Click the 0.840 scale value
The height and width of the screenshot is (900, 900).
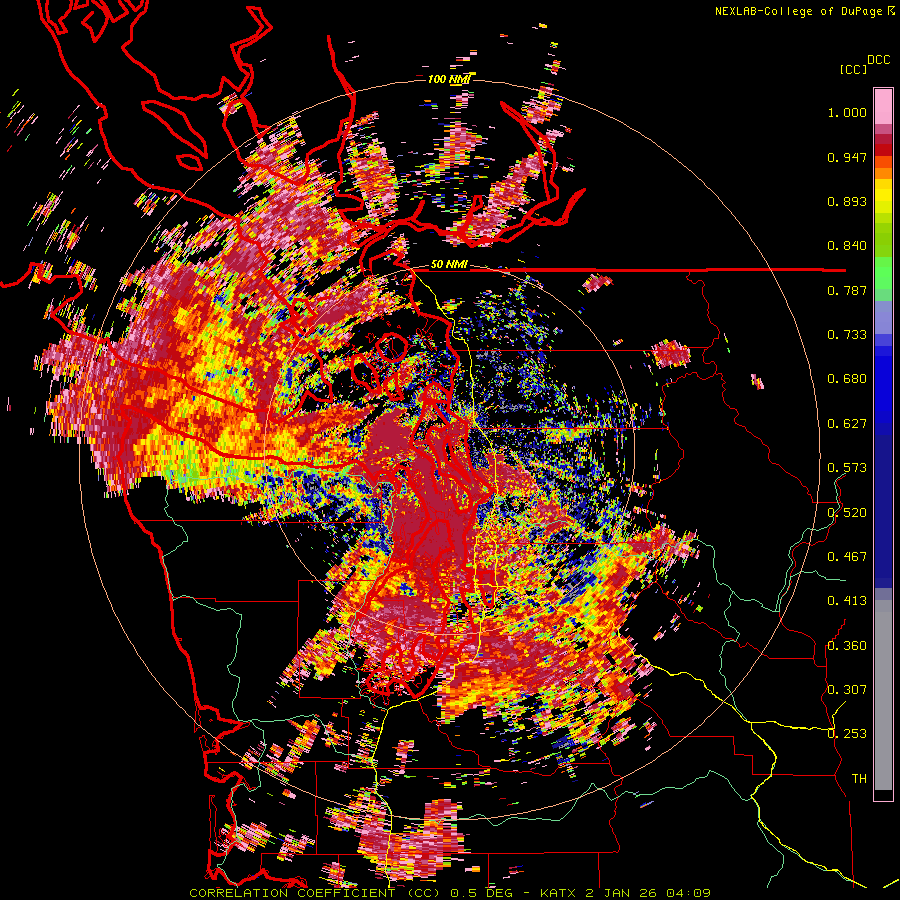[847, 246]
